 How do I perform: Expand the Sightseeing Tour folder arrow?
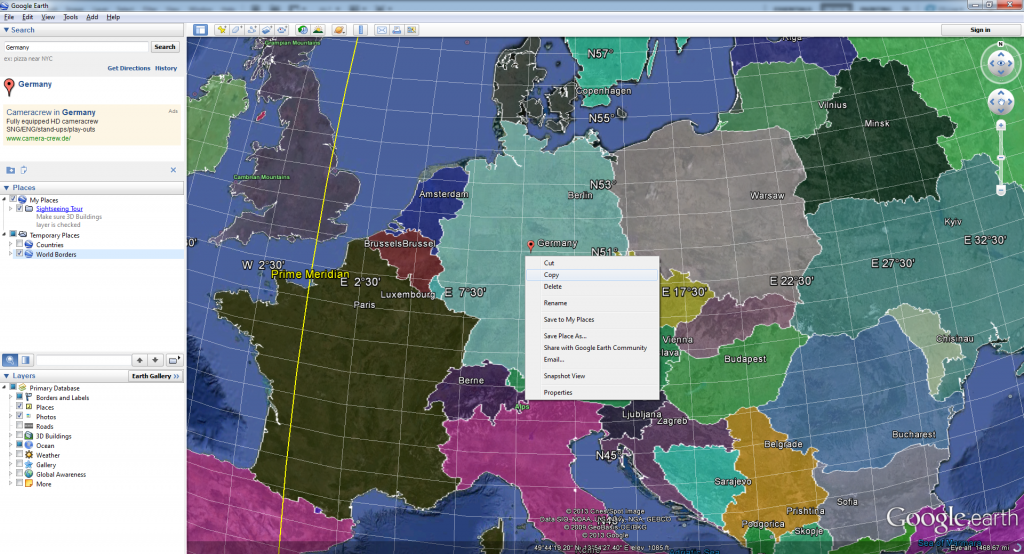[x=10, y=208]
